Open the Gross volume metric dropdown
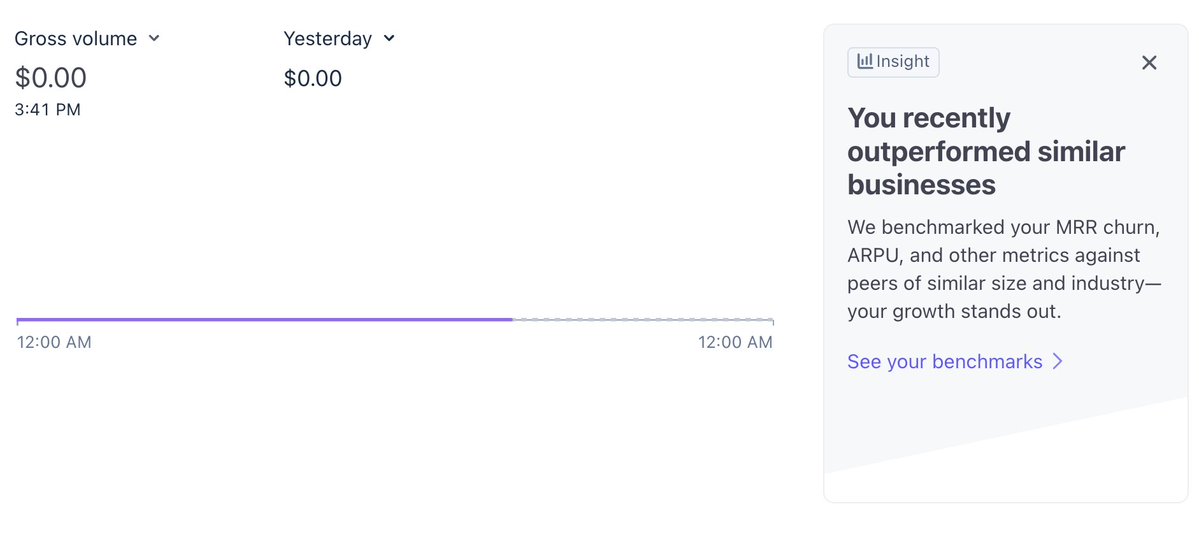 coord(87,38)
